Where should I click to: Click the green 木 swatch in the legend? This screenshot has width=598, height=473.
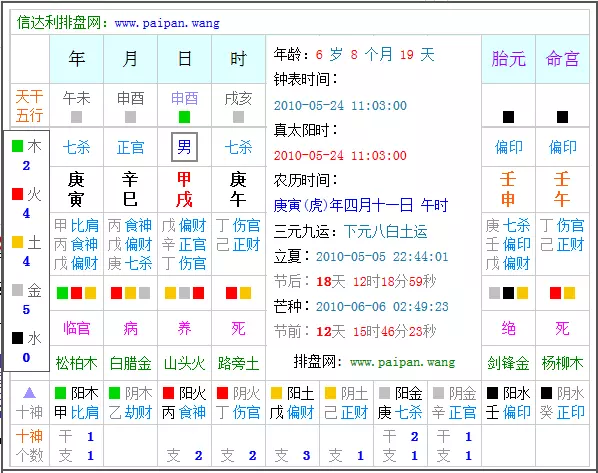[x=18, y=146]
